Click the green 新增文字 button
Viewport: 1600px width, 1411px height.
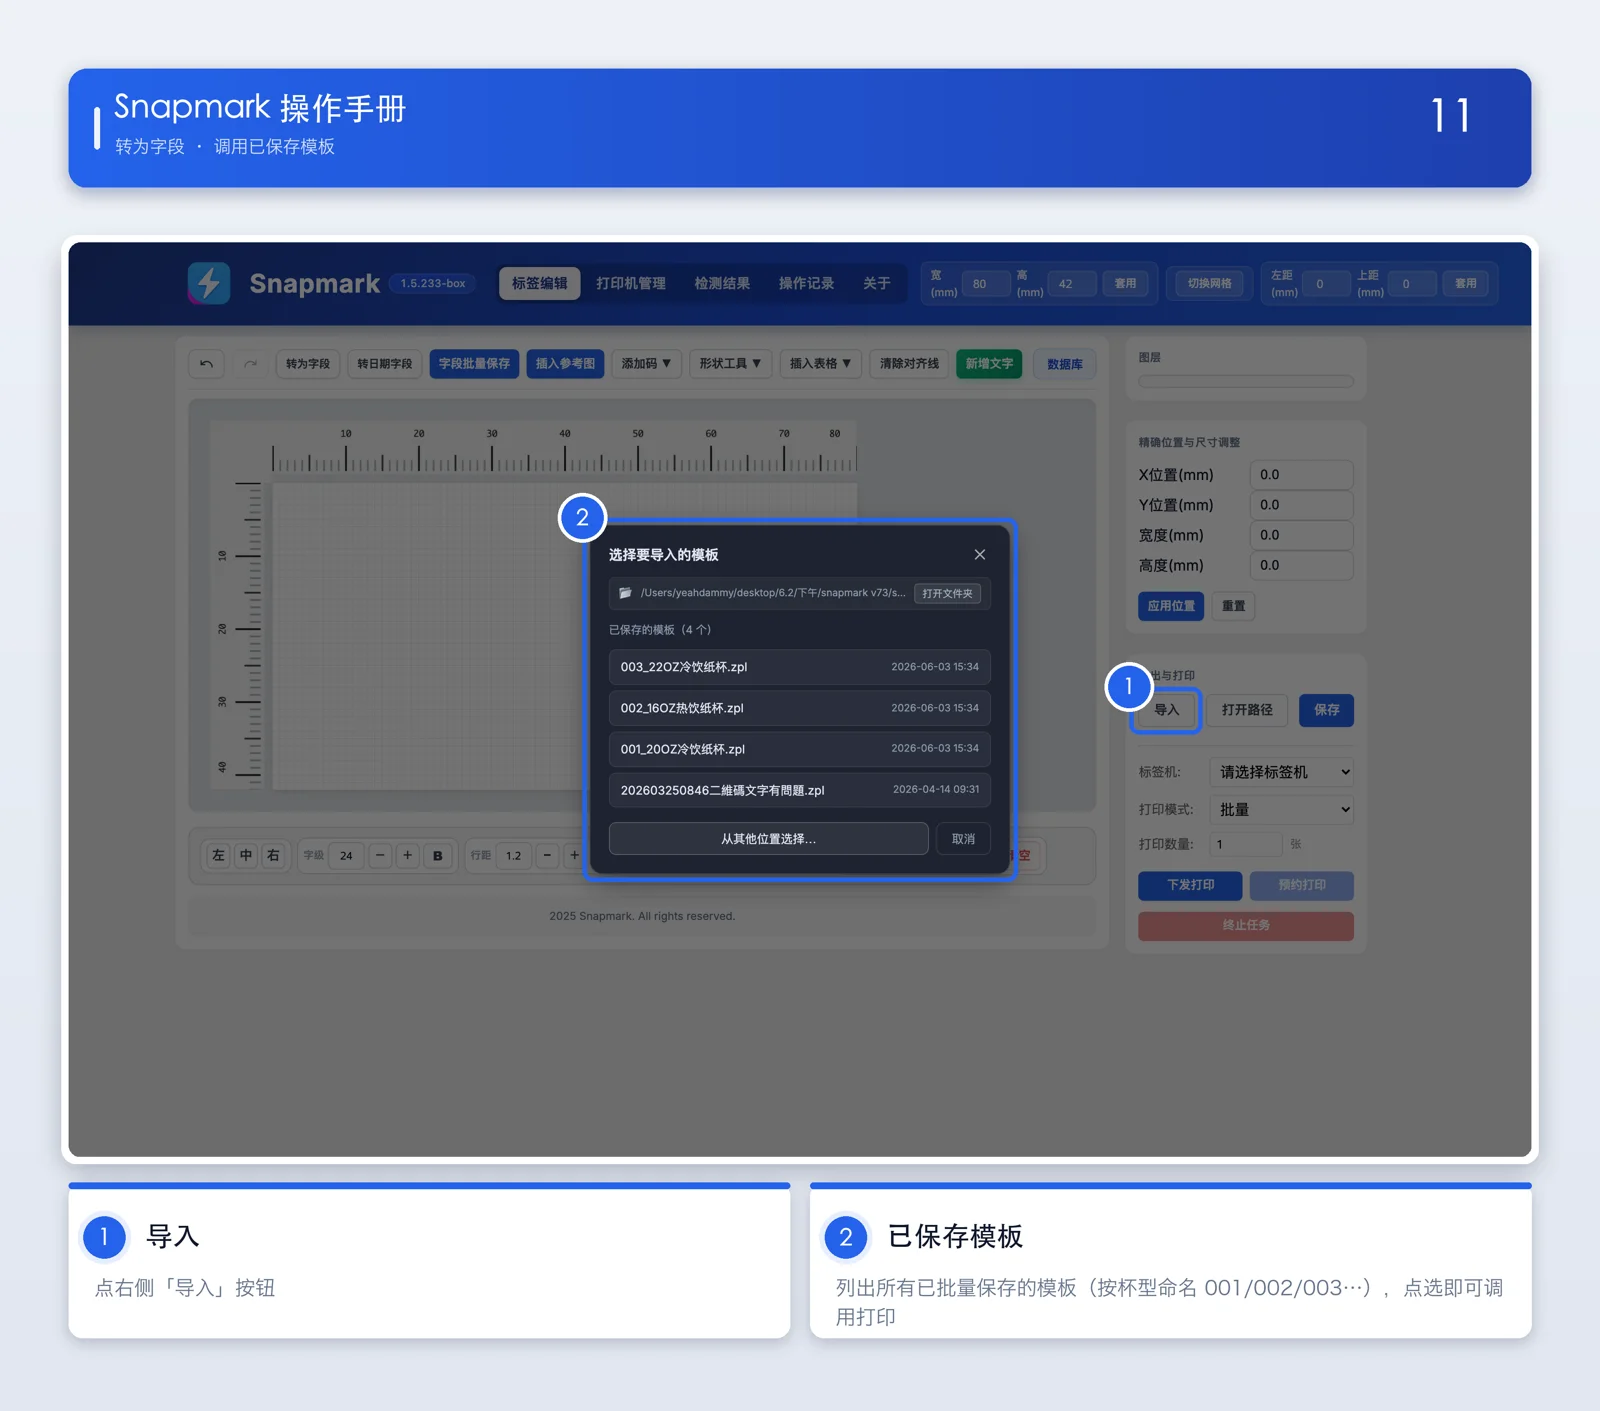[989, 364]
